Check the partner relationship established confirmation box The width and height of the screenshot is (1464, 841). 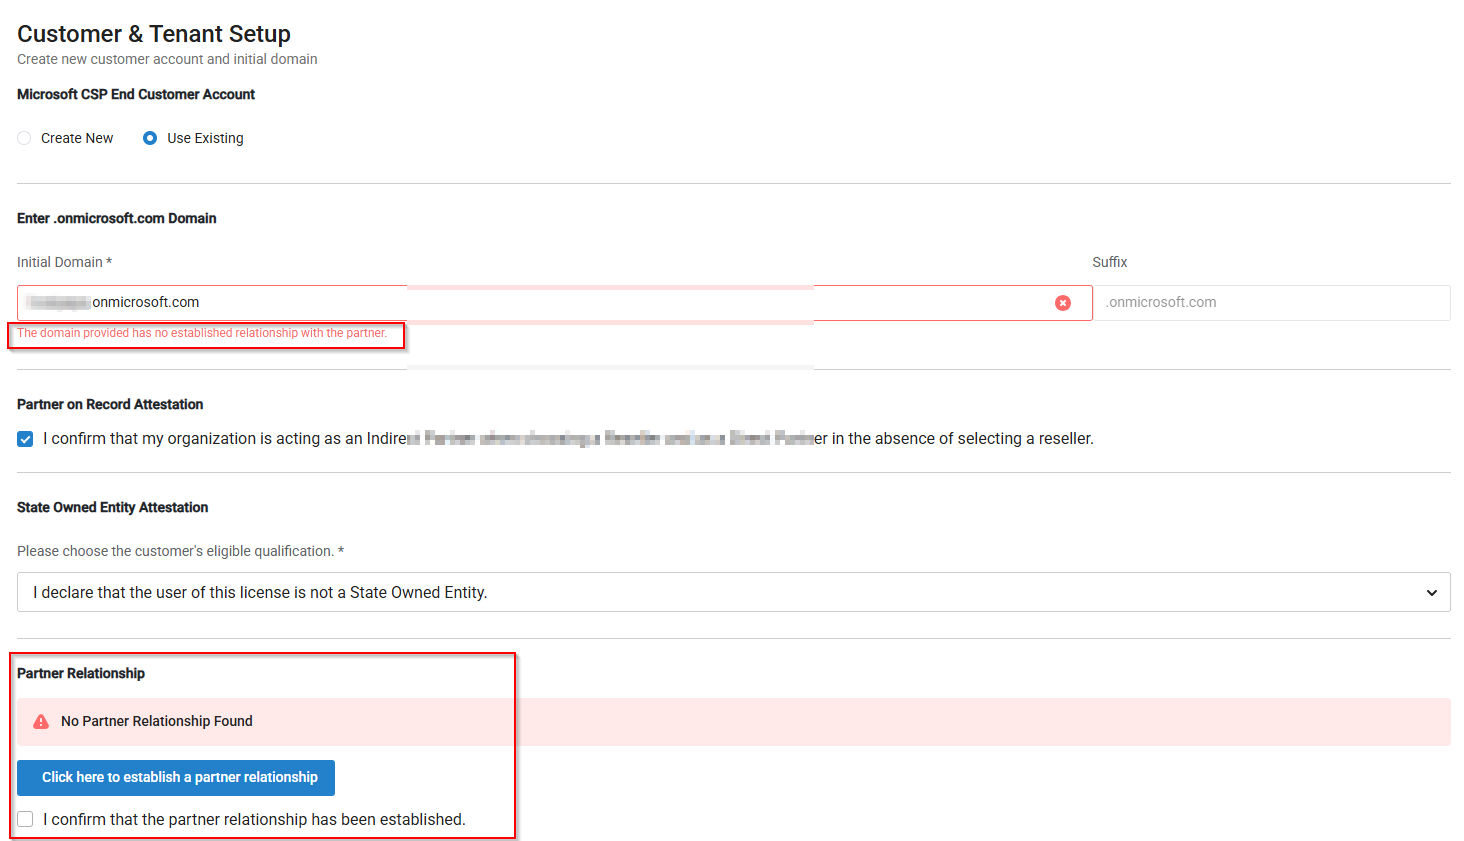(x=25, y=819)
